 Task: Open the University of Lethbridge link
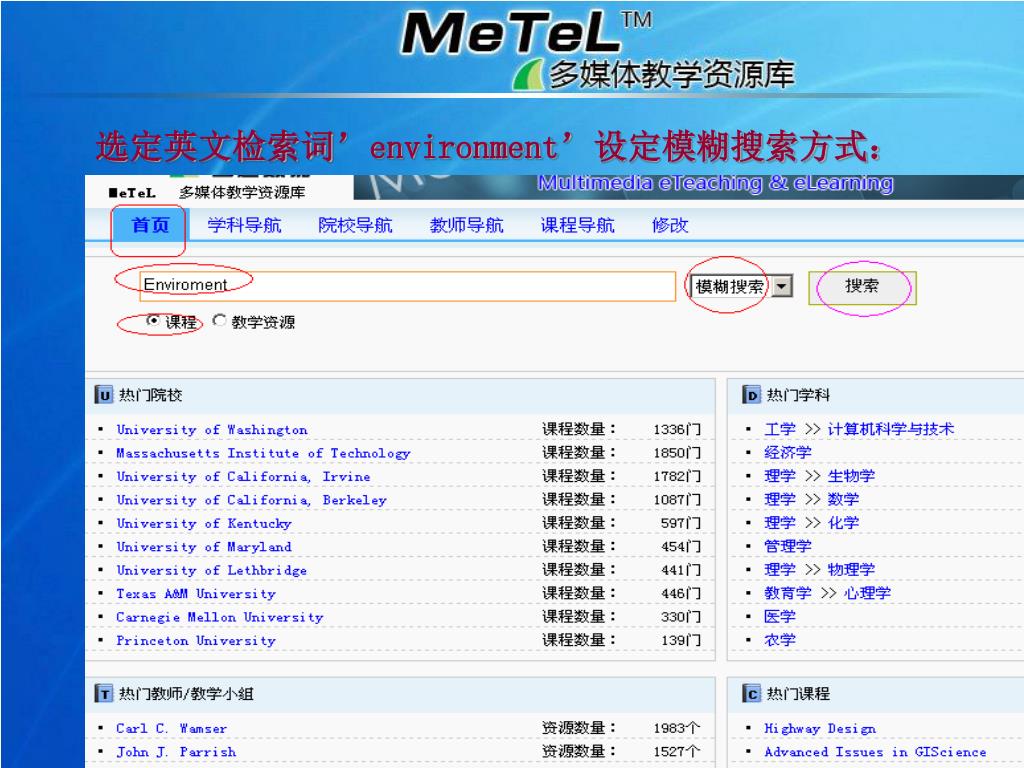coord(212,571)
